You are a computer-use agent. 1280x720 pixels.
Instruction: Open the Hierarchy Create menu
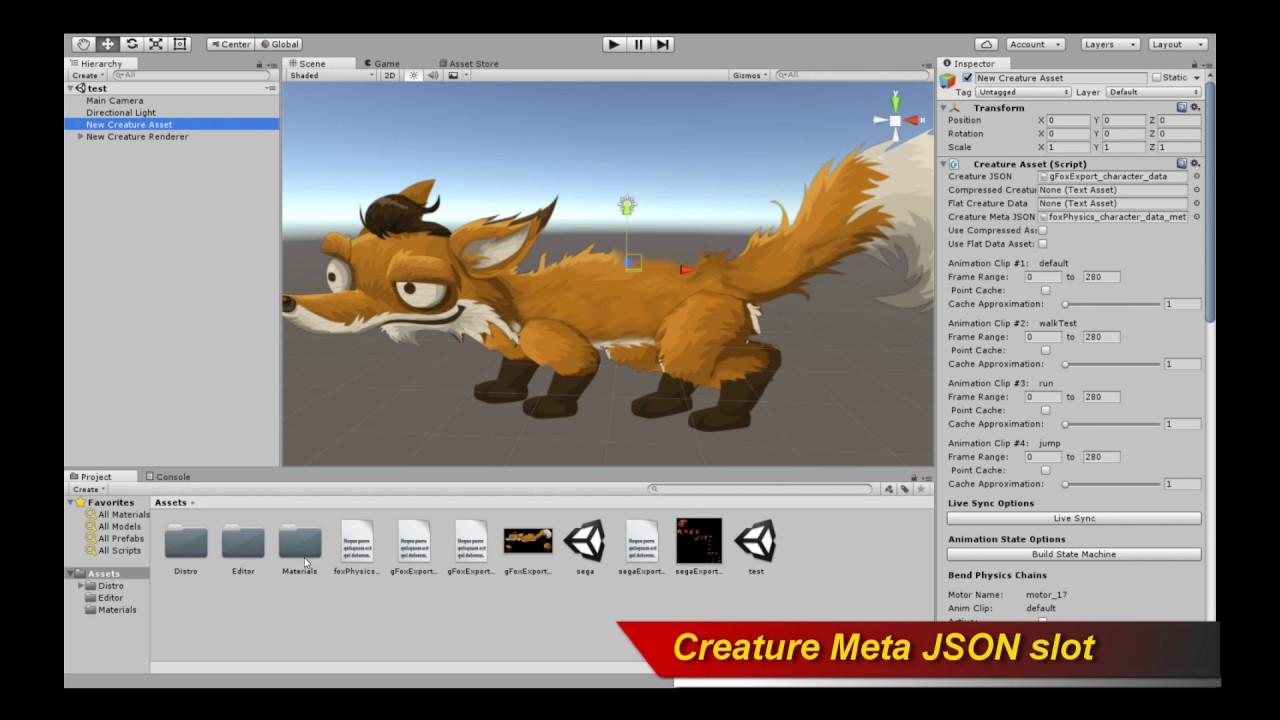pos(88,75)
